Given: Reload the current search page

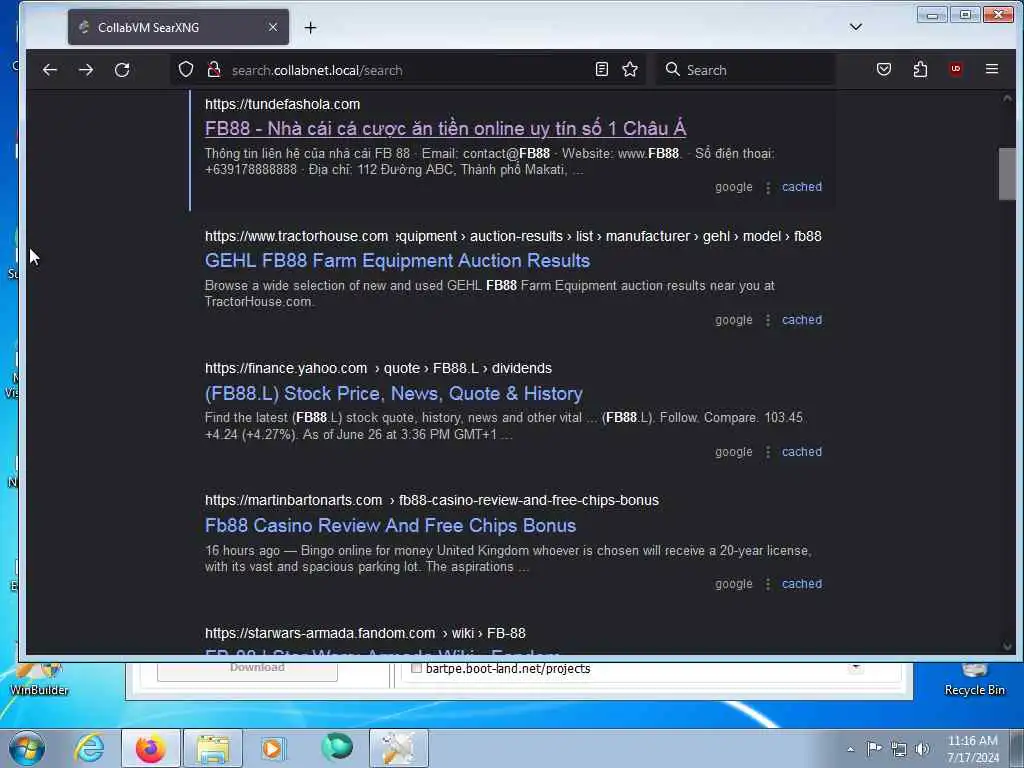Looking at the screenshot, I should pos(122,70).
